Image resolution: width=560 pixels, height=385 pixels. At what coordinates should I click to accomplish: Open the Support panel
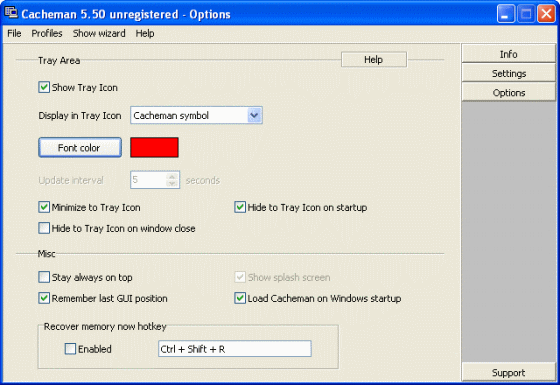click(508, 372)
